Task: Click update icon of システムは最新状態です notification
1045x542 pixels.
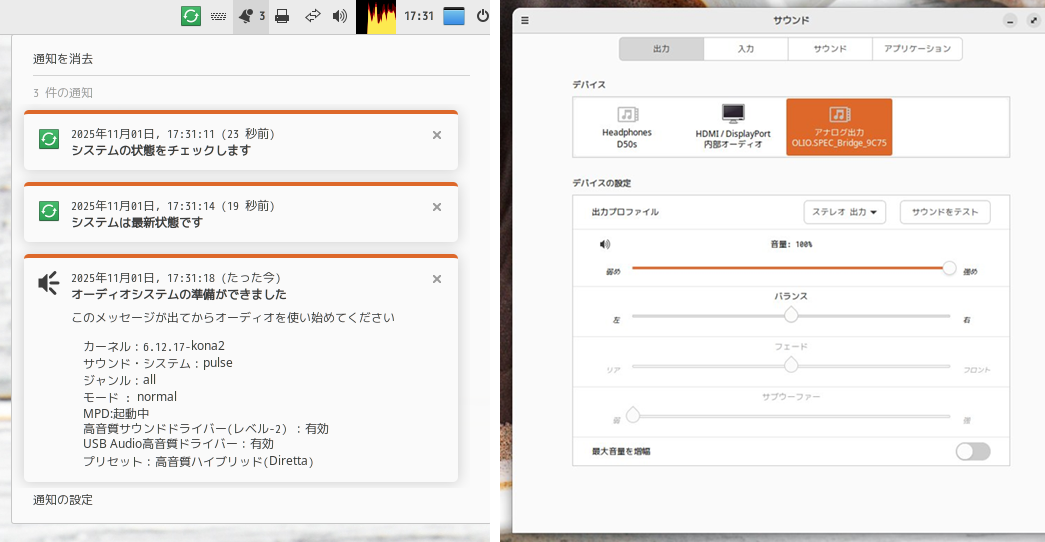Action: click(x=49, y=211)
